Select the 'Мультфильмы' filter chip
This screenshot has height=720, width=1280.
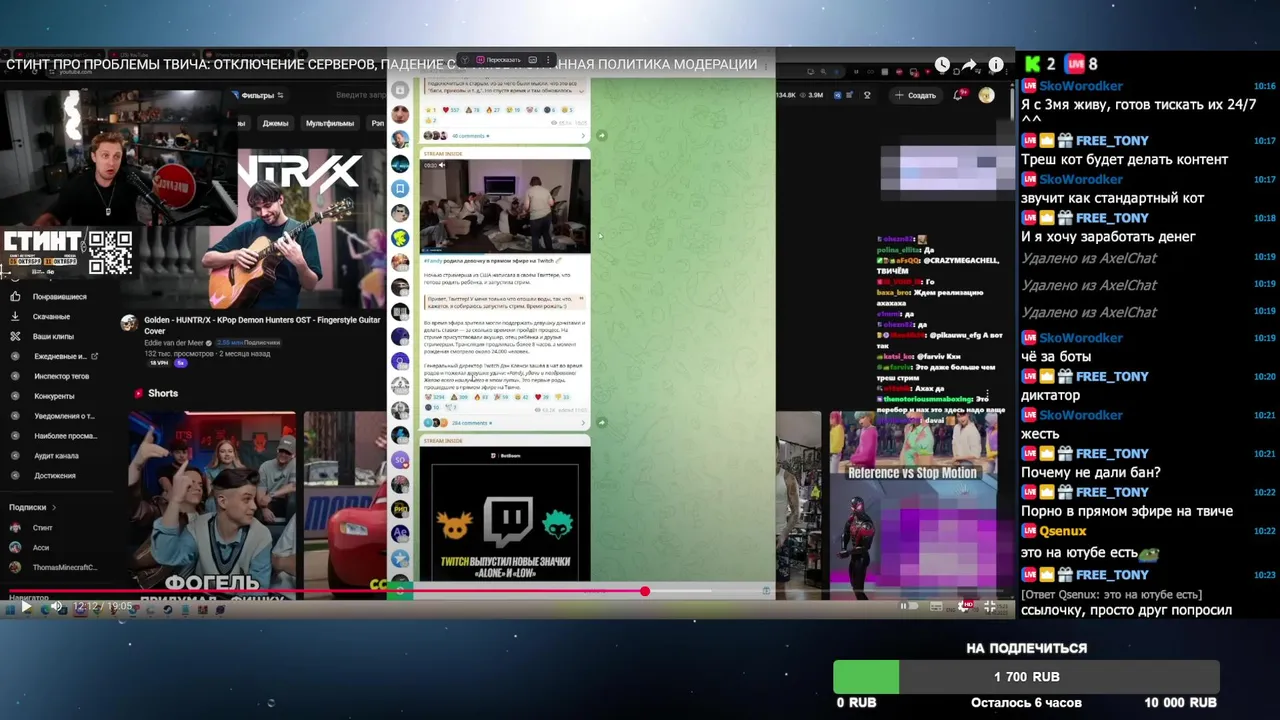point(330,124)
